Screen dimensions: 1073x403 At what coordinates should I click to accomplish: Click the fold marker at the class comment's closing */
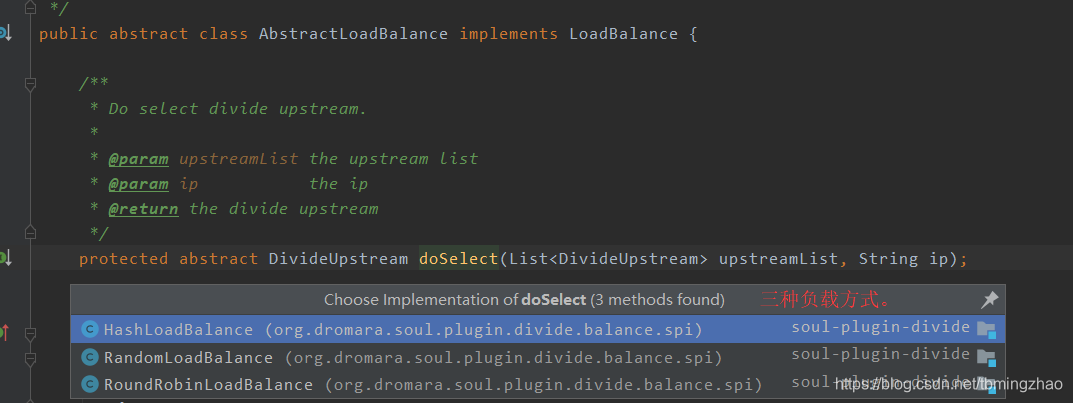pyautogui.click(x=30, y=7)
